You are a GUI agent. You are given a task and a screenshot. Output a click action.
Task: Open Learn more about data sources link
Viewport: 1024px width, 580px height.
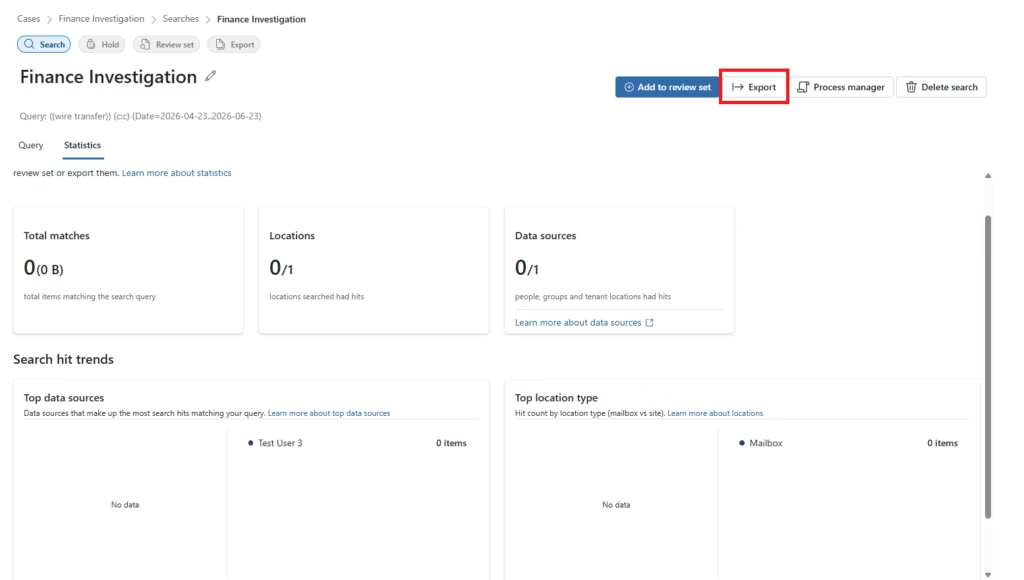coord(578,323)
